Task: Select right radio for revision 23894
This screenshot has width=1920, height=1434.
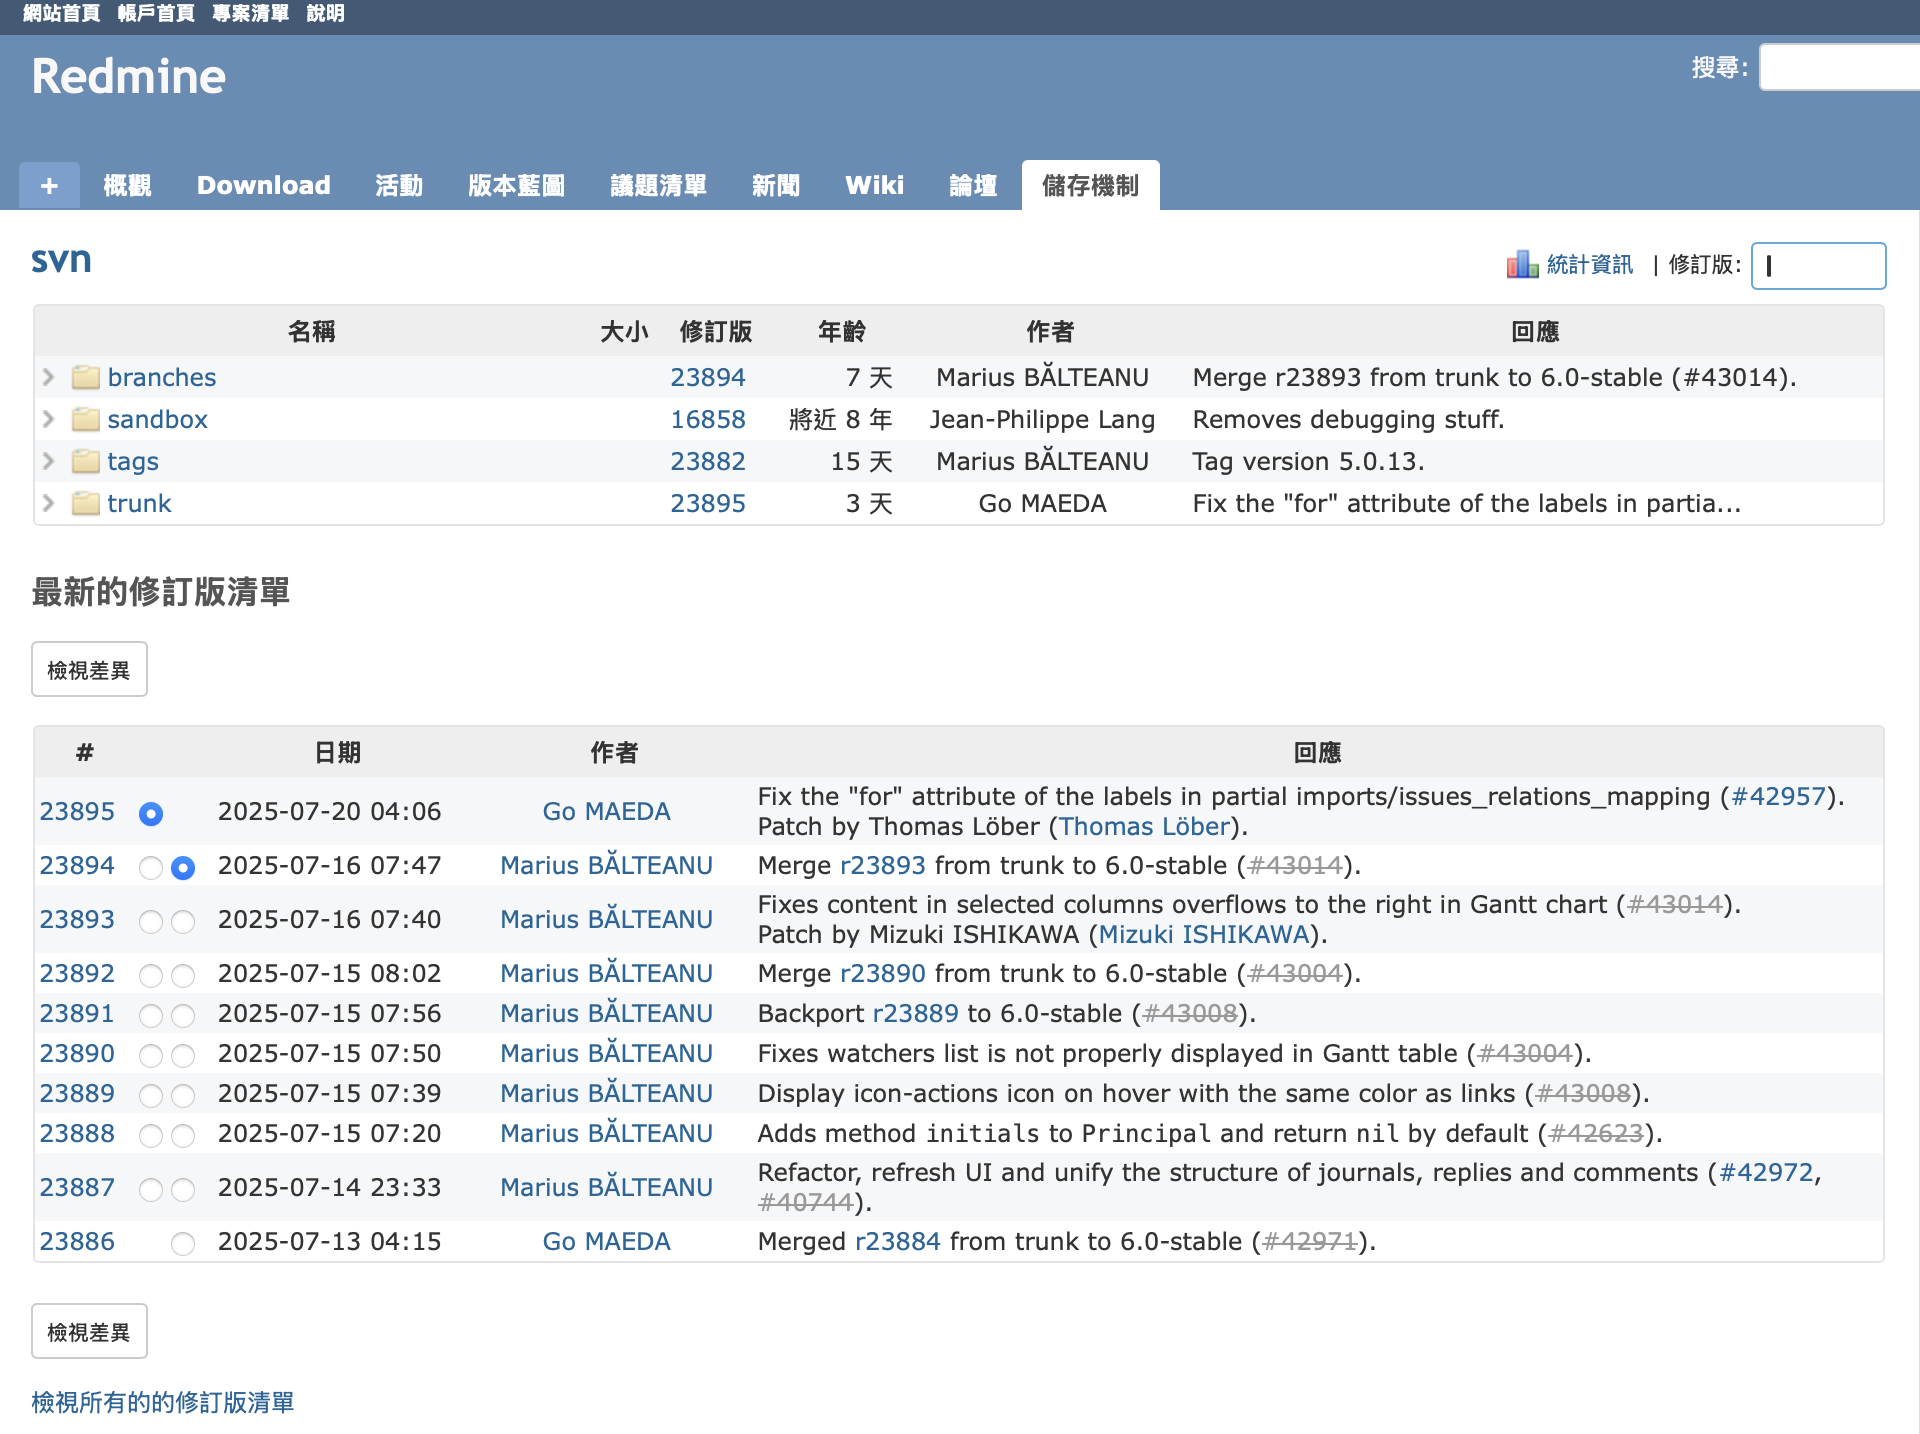Action: click(183, 867)
